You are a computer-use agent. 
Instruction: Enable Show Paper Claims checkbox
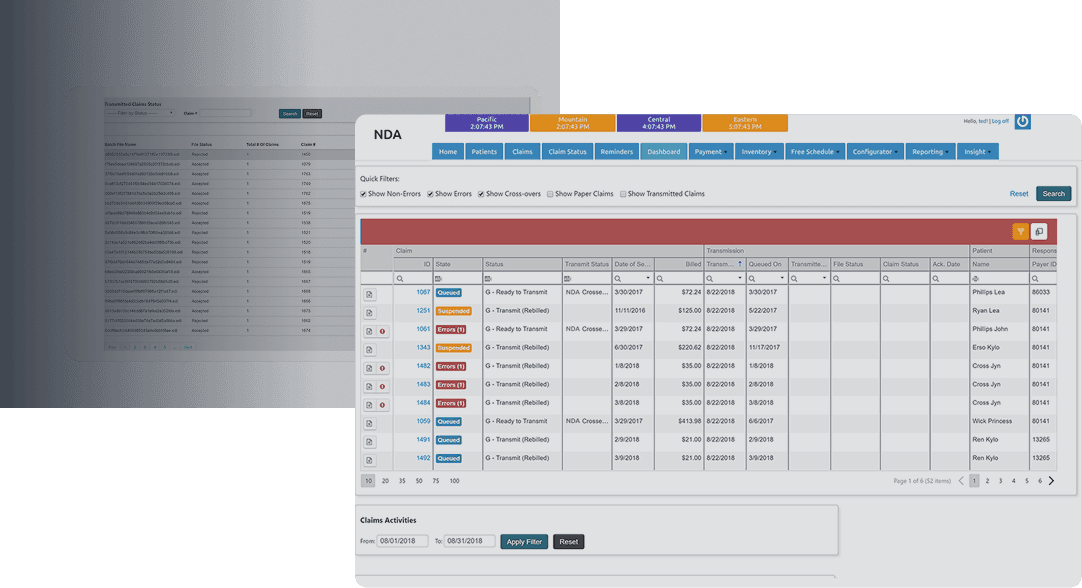point(551,194)
